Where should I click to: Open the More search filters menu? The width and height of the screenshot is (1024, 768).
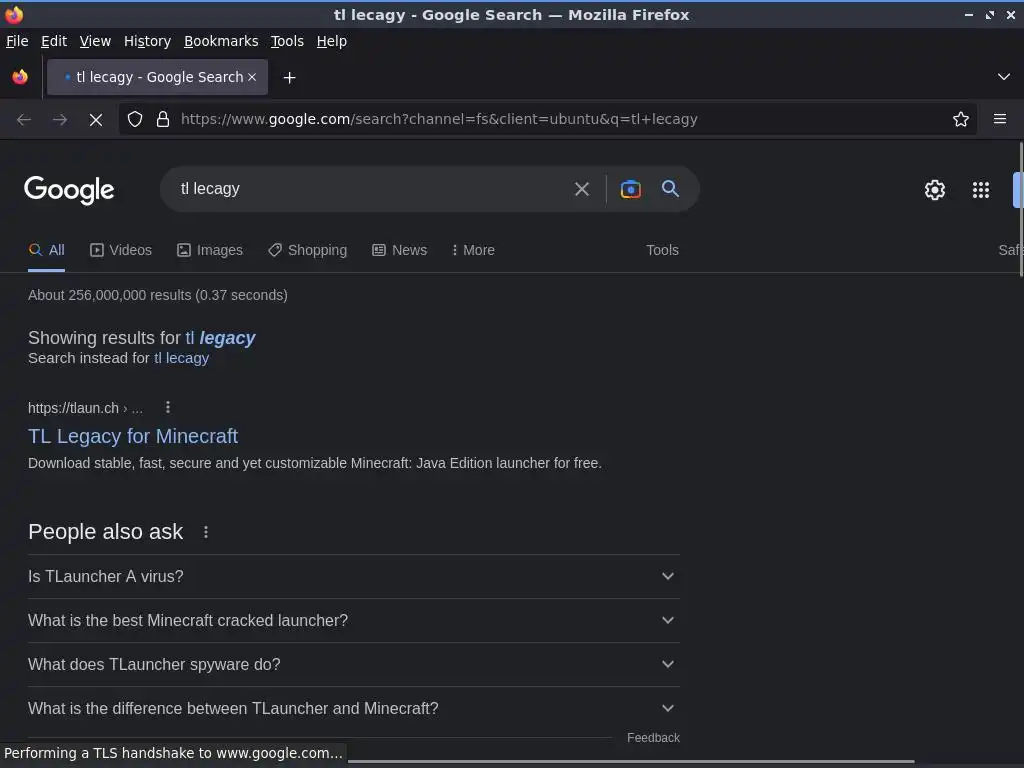click(x=473, y=250)
